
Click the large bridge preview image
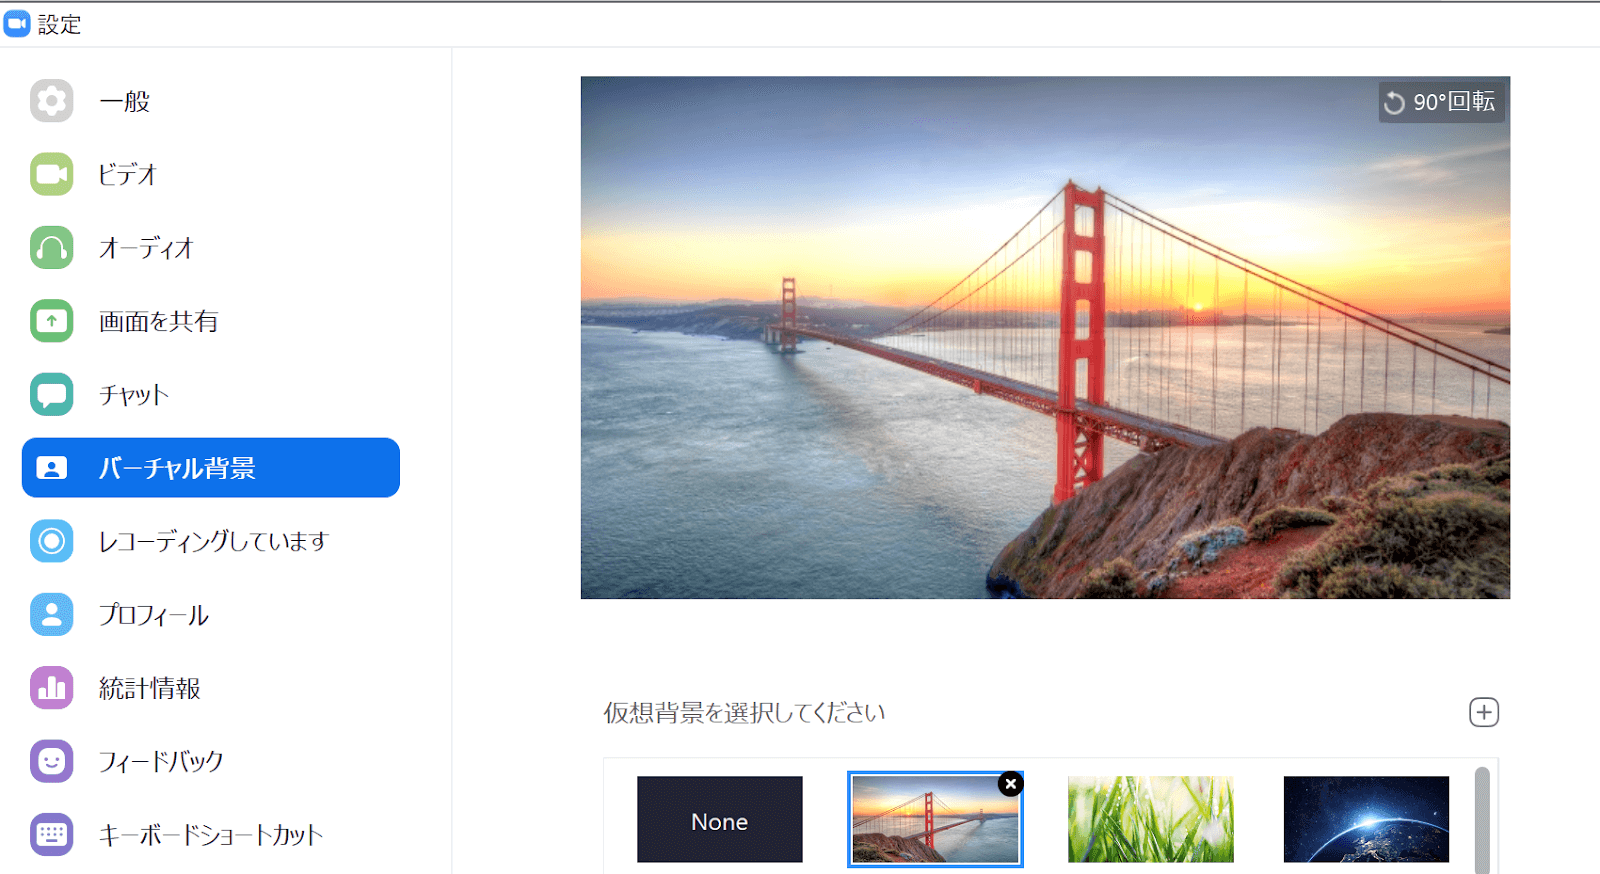pos(1045,338)
